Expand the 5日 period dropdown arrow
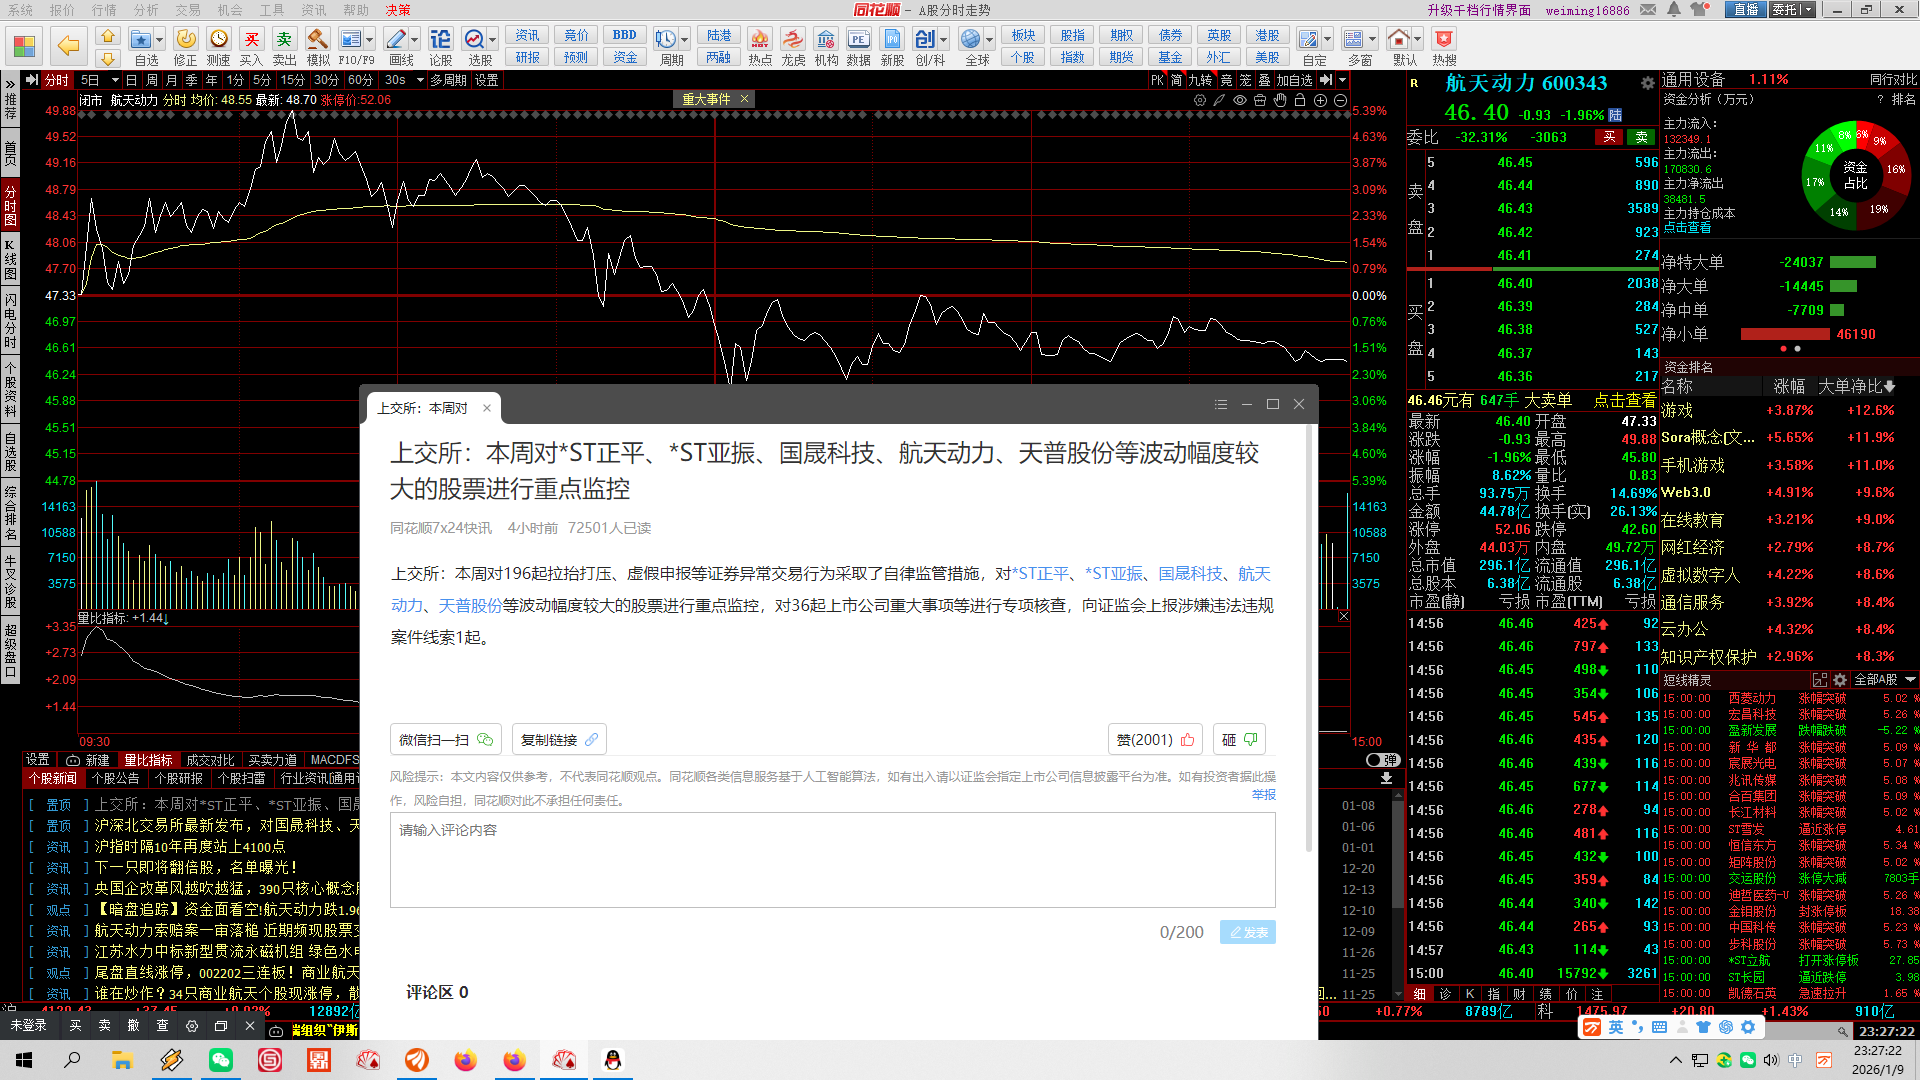1920x1080 pixels. pyautogui.click(x=115, y=80)
